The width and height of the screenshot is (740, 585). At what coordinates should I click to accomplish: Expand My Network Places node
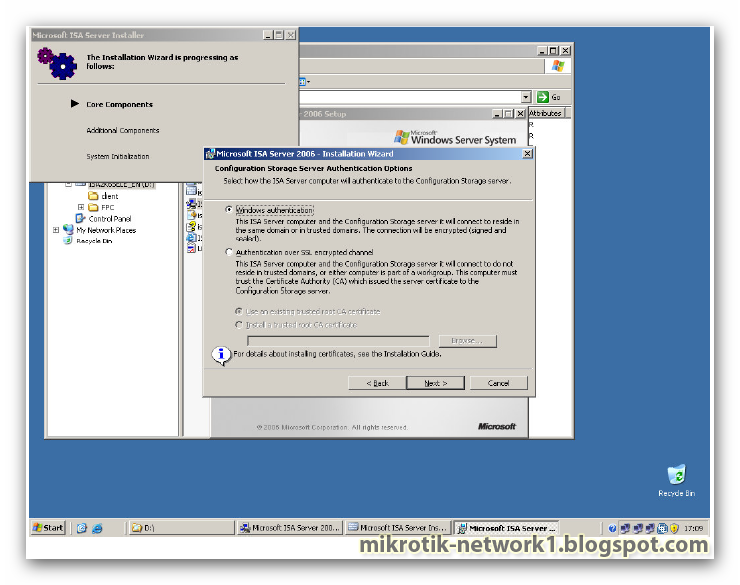56,230
